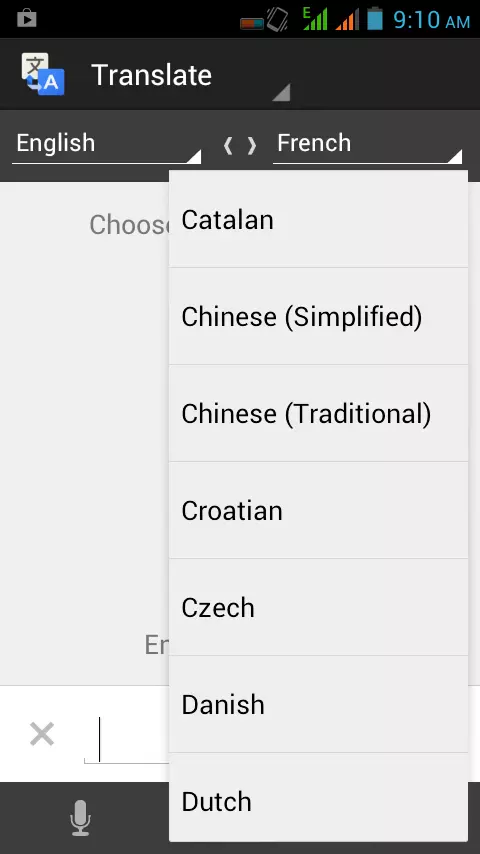Tap the vibrate mode status icon
The width and height of the screenshot is (480, 854).
(277, 19)
